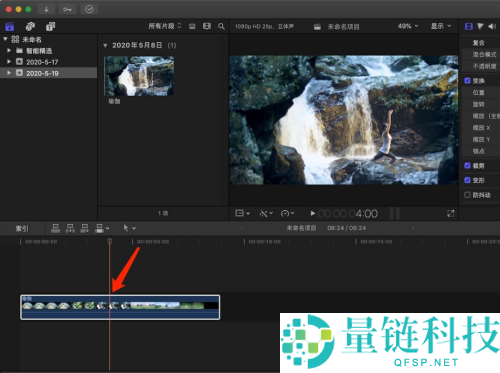This screenshot has width=500, height=373.
Task: Open the color inspector triangle icon
Action: (480, 26)
